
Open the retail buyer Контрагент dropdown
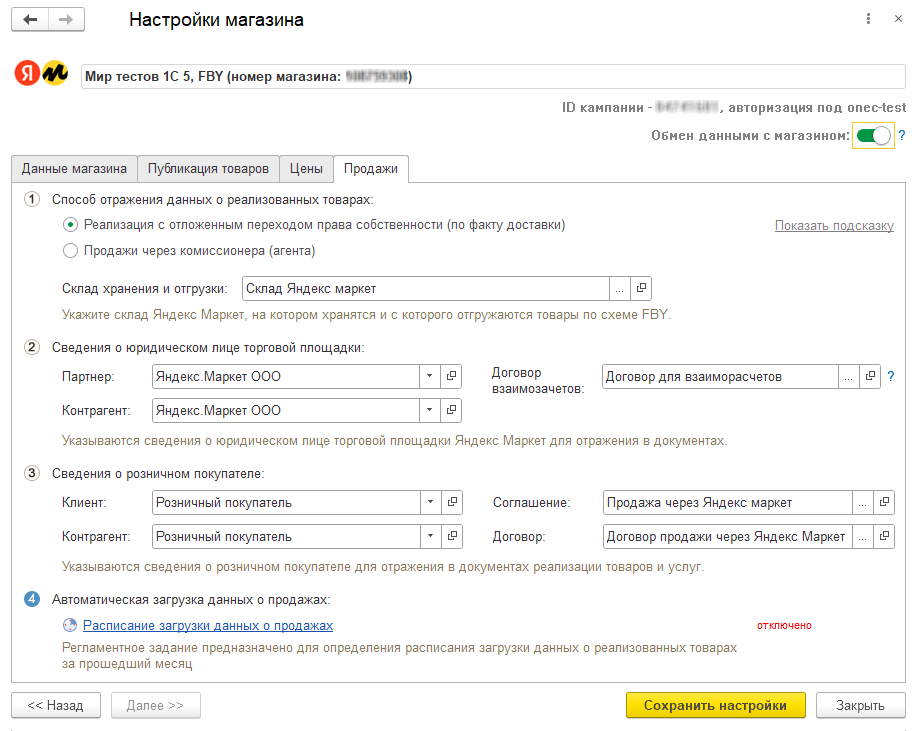pyautogui.click(x=429, y=536)
